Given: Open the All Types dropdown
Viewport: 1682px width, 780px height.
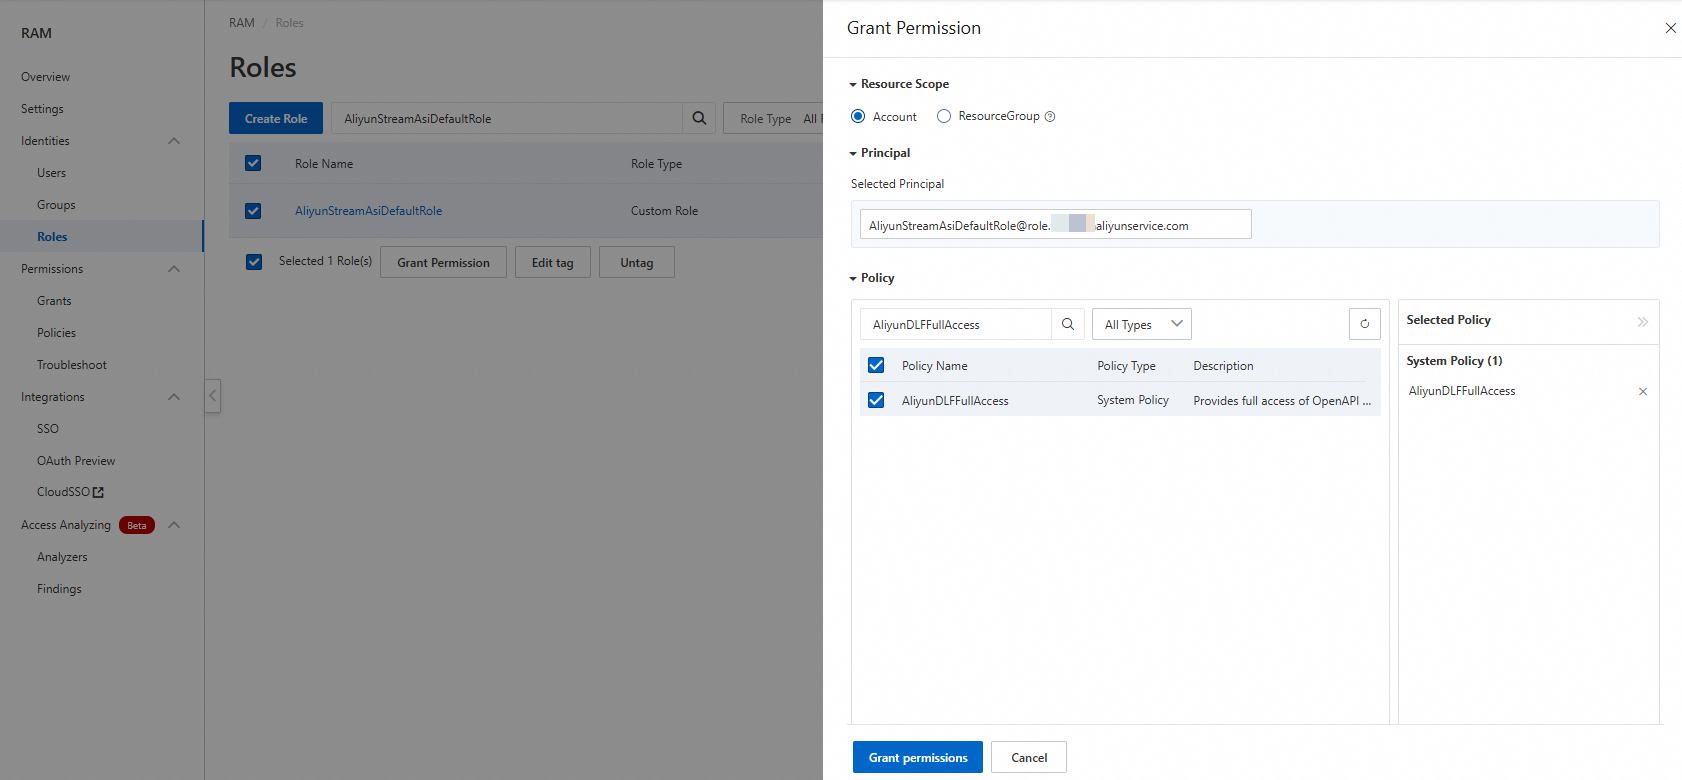Looking at the screenshot, I should click(x=1141, y=324).
